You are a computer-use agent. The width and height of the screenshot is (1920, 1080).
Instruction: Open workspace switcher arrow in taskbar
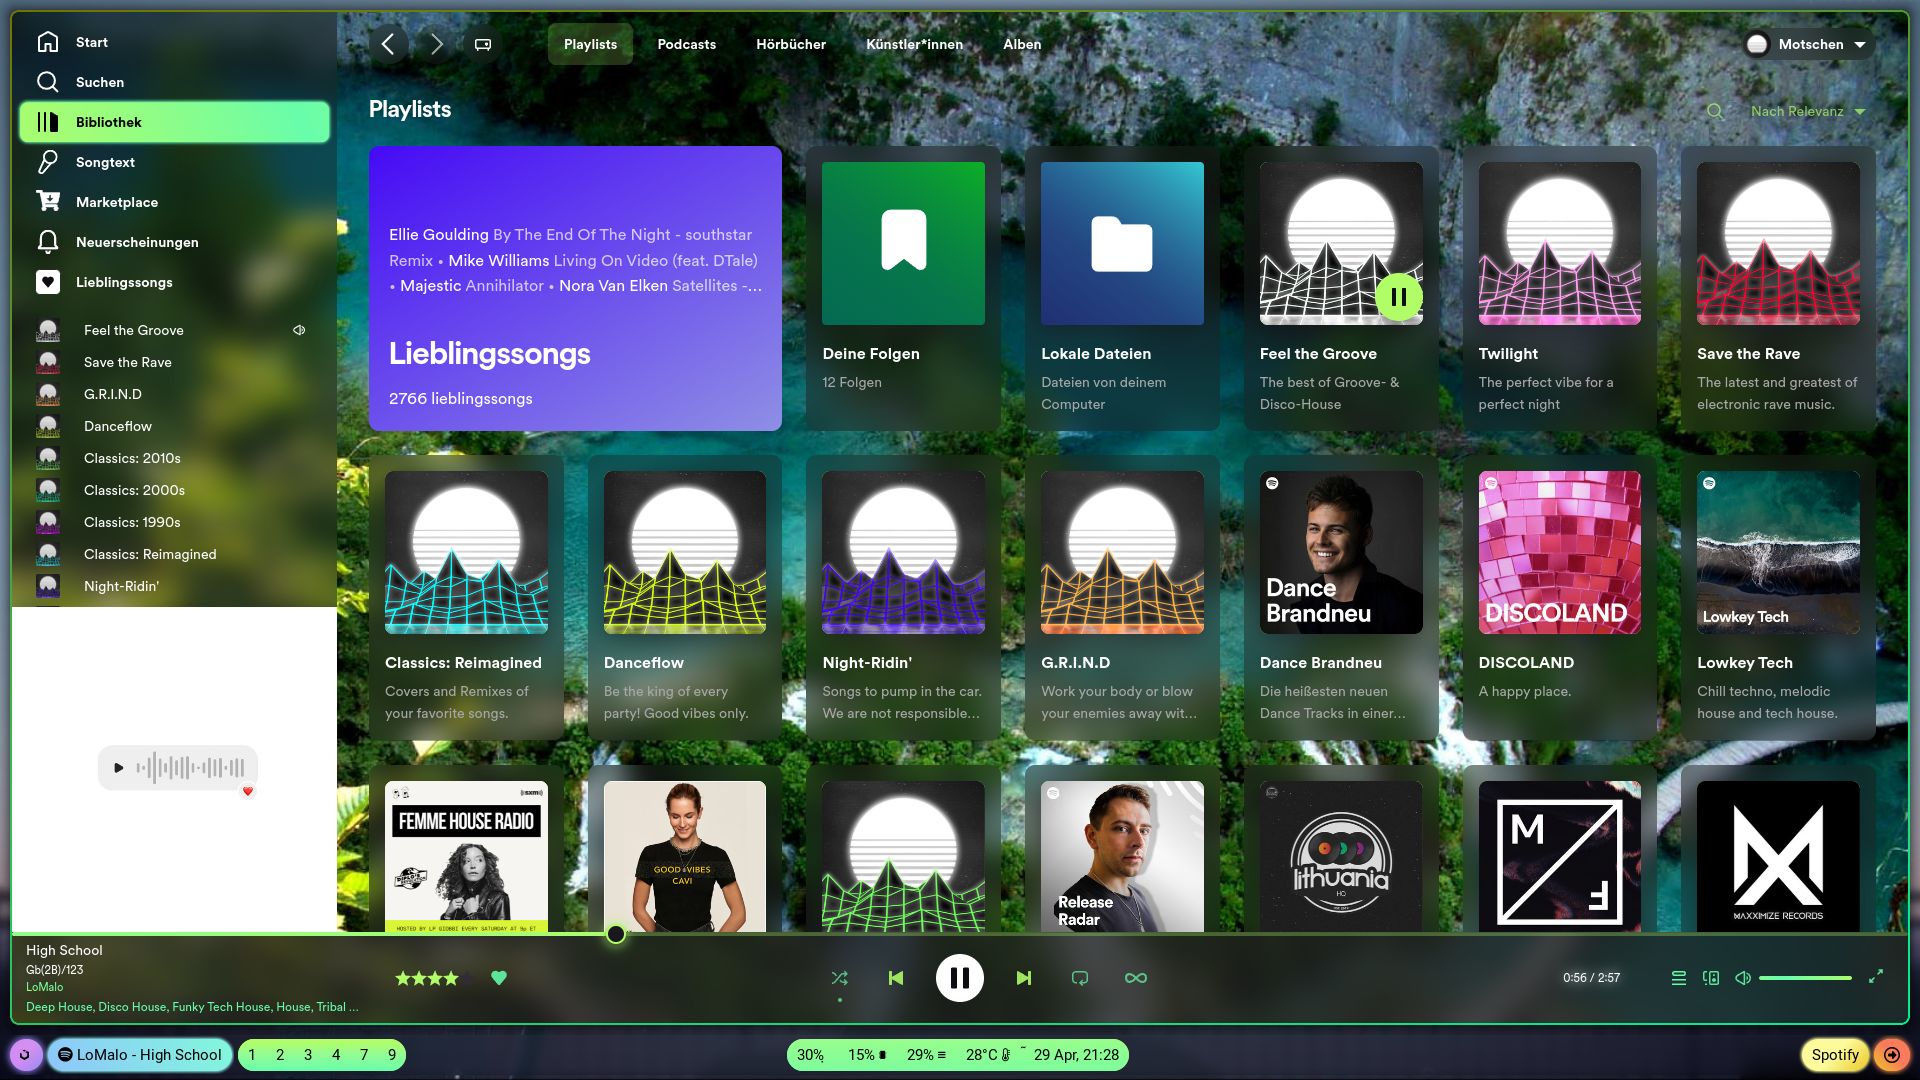click(x=1892, y=1054)
